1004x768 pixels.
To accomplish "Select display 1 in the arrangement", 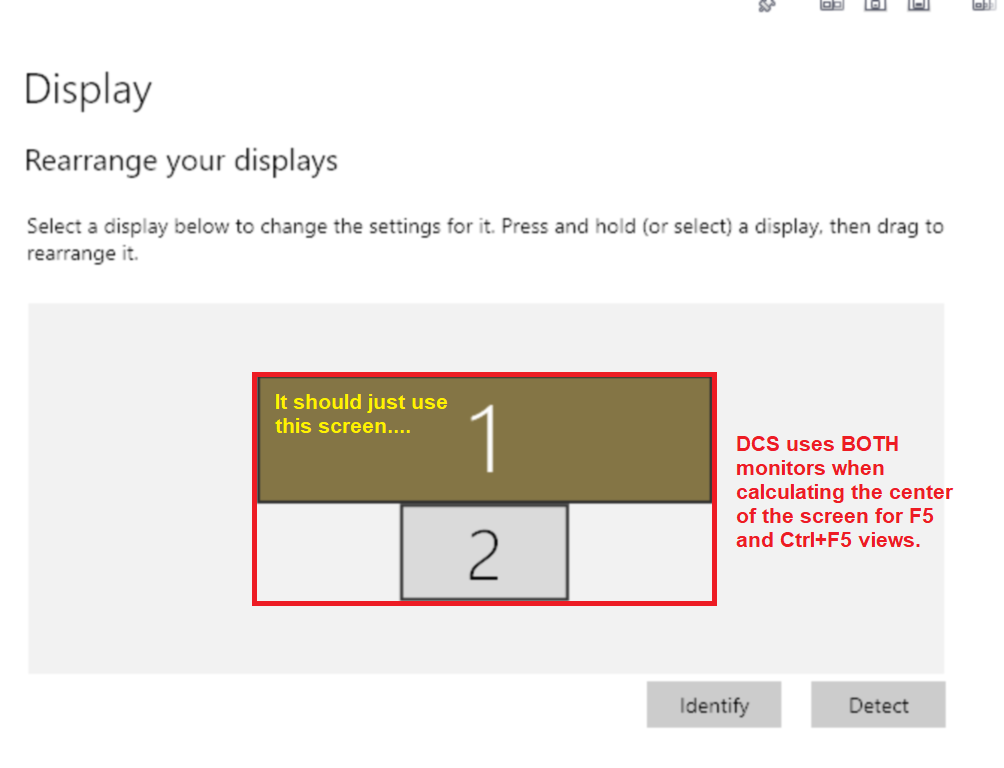I will 484,439.
